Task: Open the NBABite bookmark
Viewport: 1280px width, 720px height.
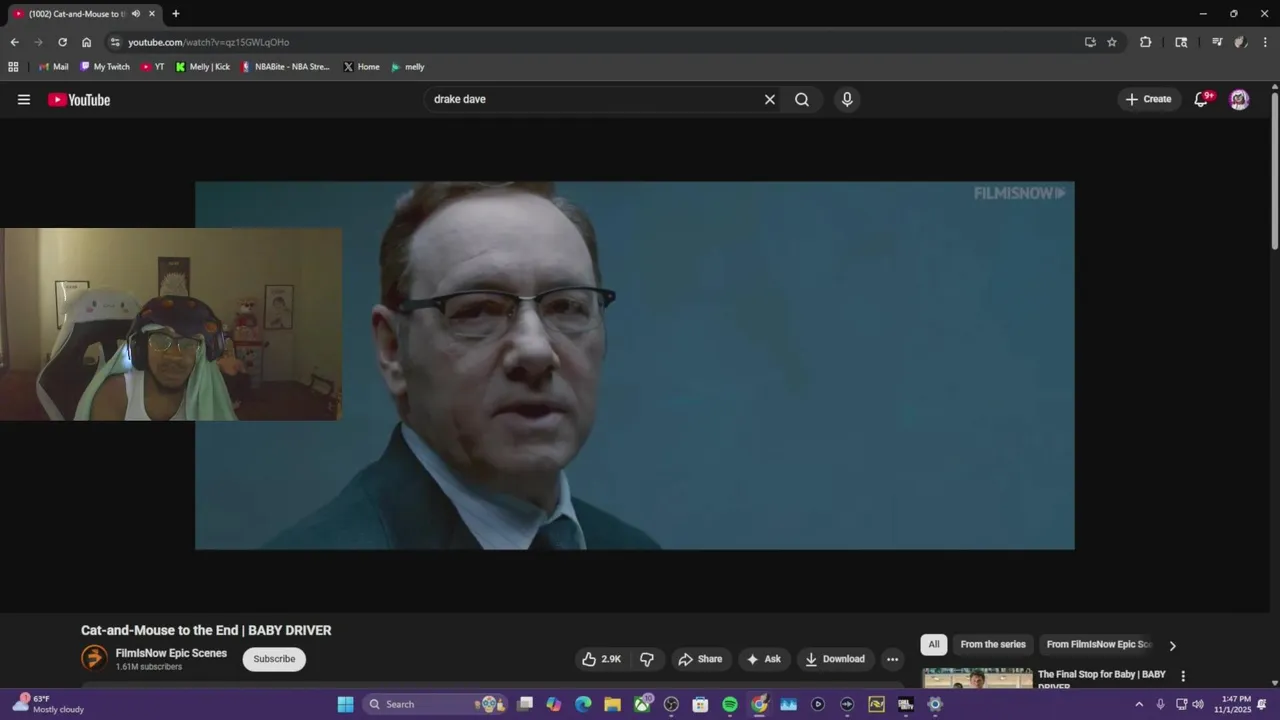Action: [x=285, y=67]
